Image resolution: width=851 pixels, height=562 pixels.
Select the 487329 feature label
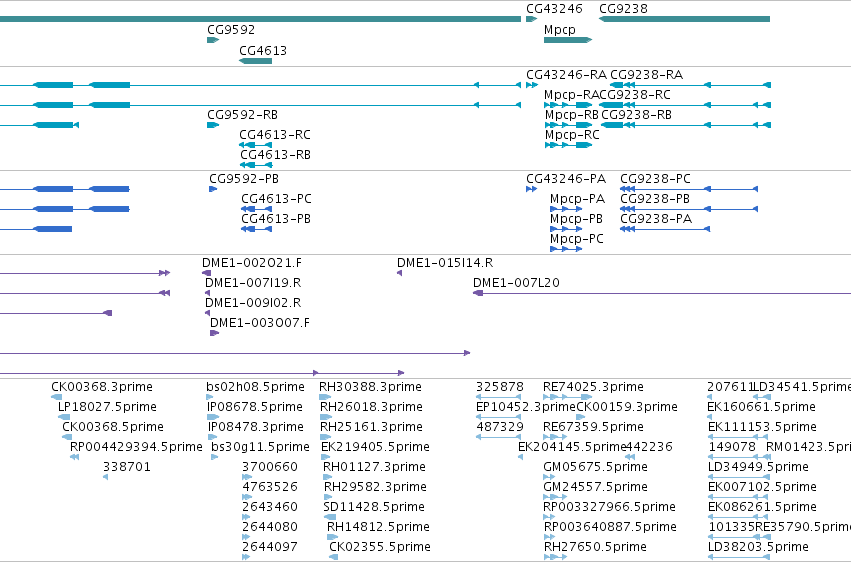(x=500, y=427)
